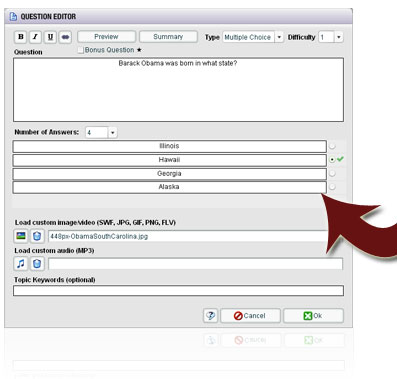
Task: Open the question Type dropdown
Action: (279, 37)
